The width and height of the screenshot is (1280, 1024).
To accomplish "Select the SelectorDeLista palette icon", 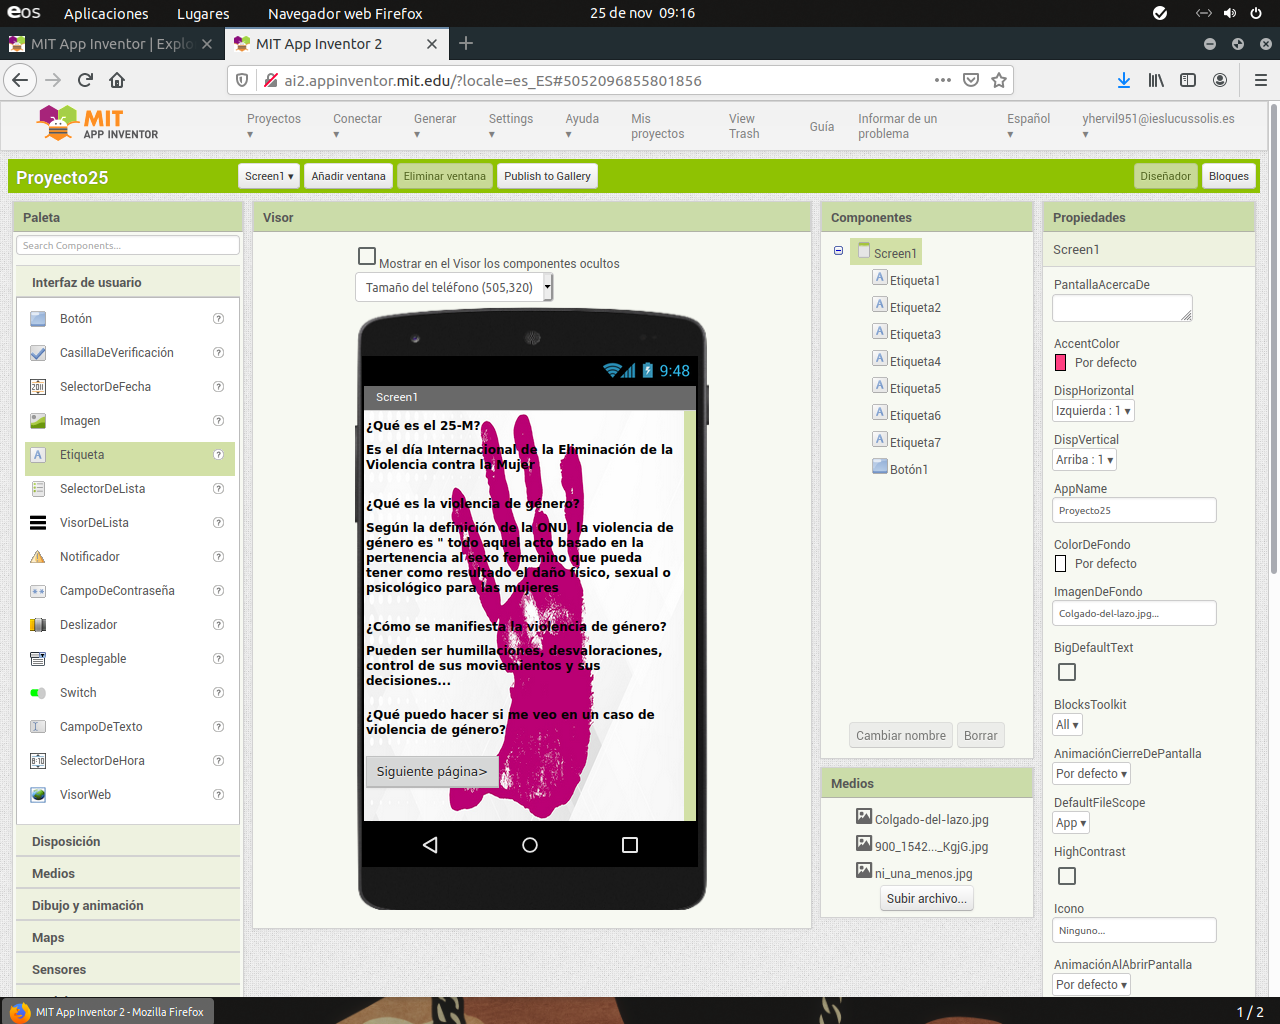I will [x=38, y=489].
